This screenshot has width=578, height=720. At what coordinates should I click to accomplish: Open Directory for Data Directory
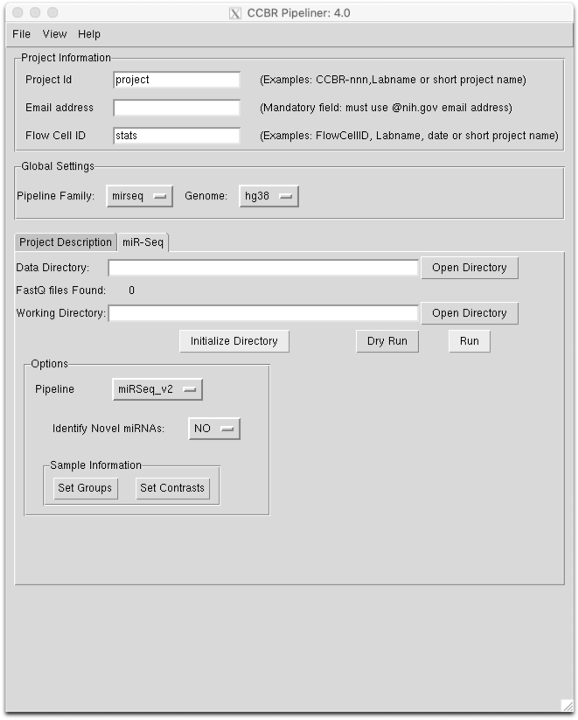pos(469,268)
